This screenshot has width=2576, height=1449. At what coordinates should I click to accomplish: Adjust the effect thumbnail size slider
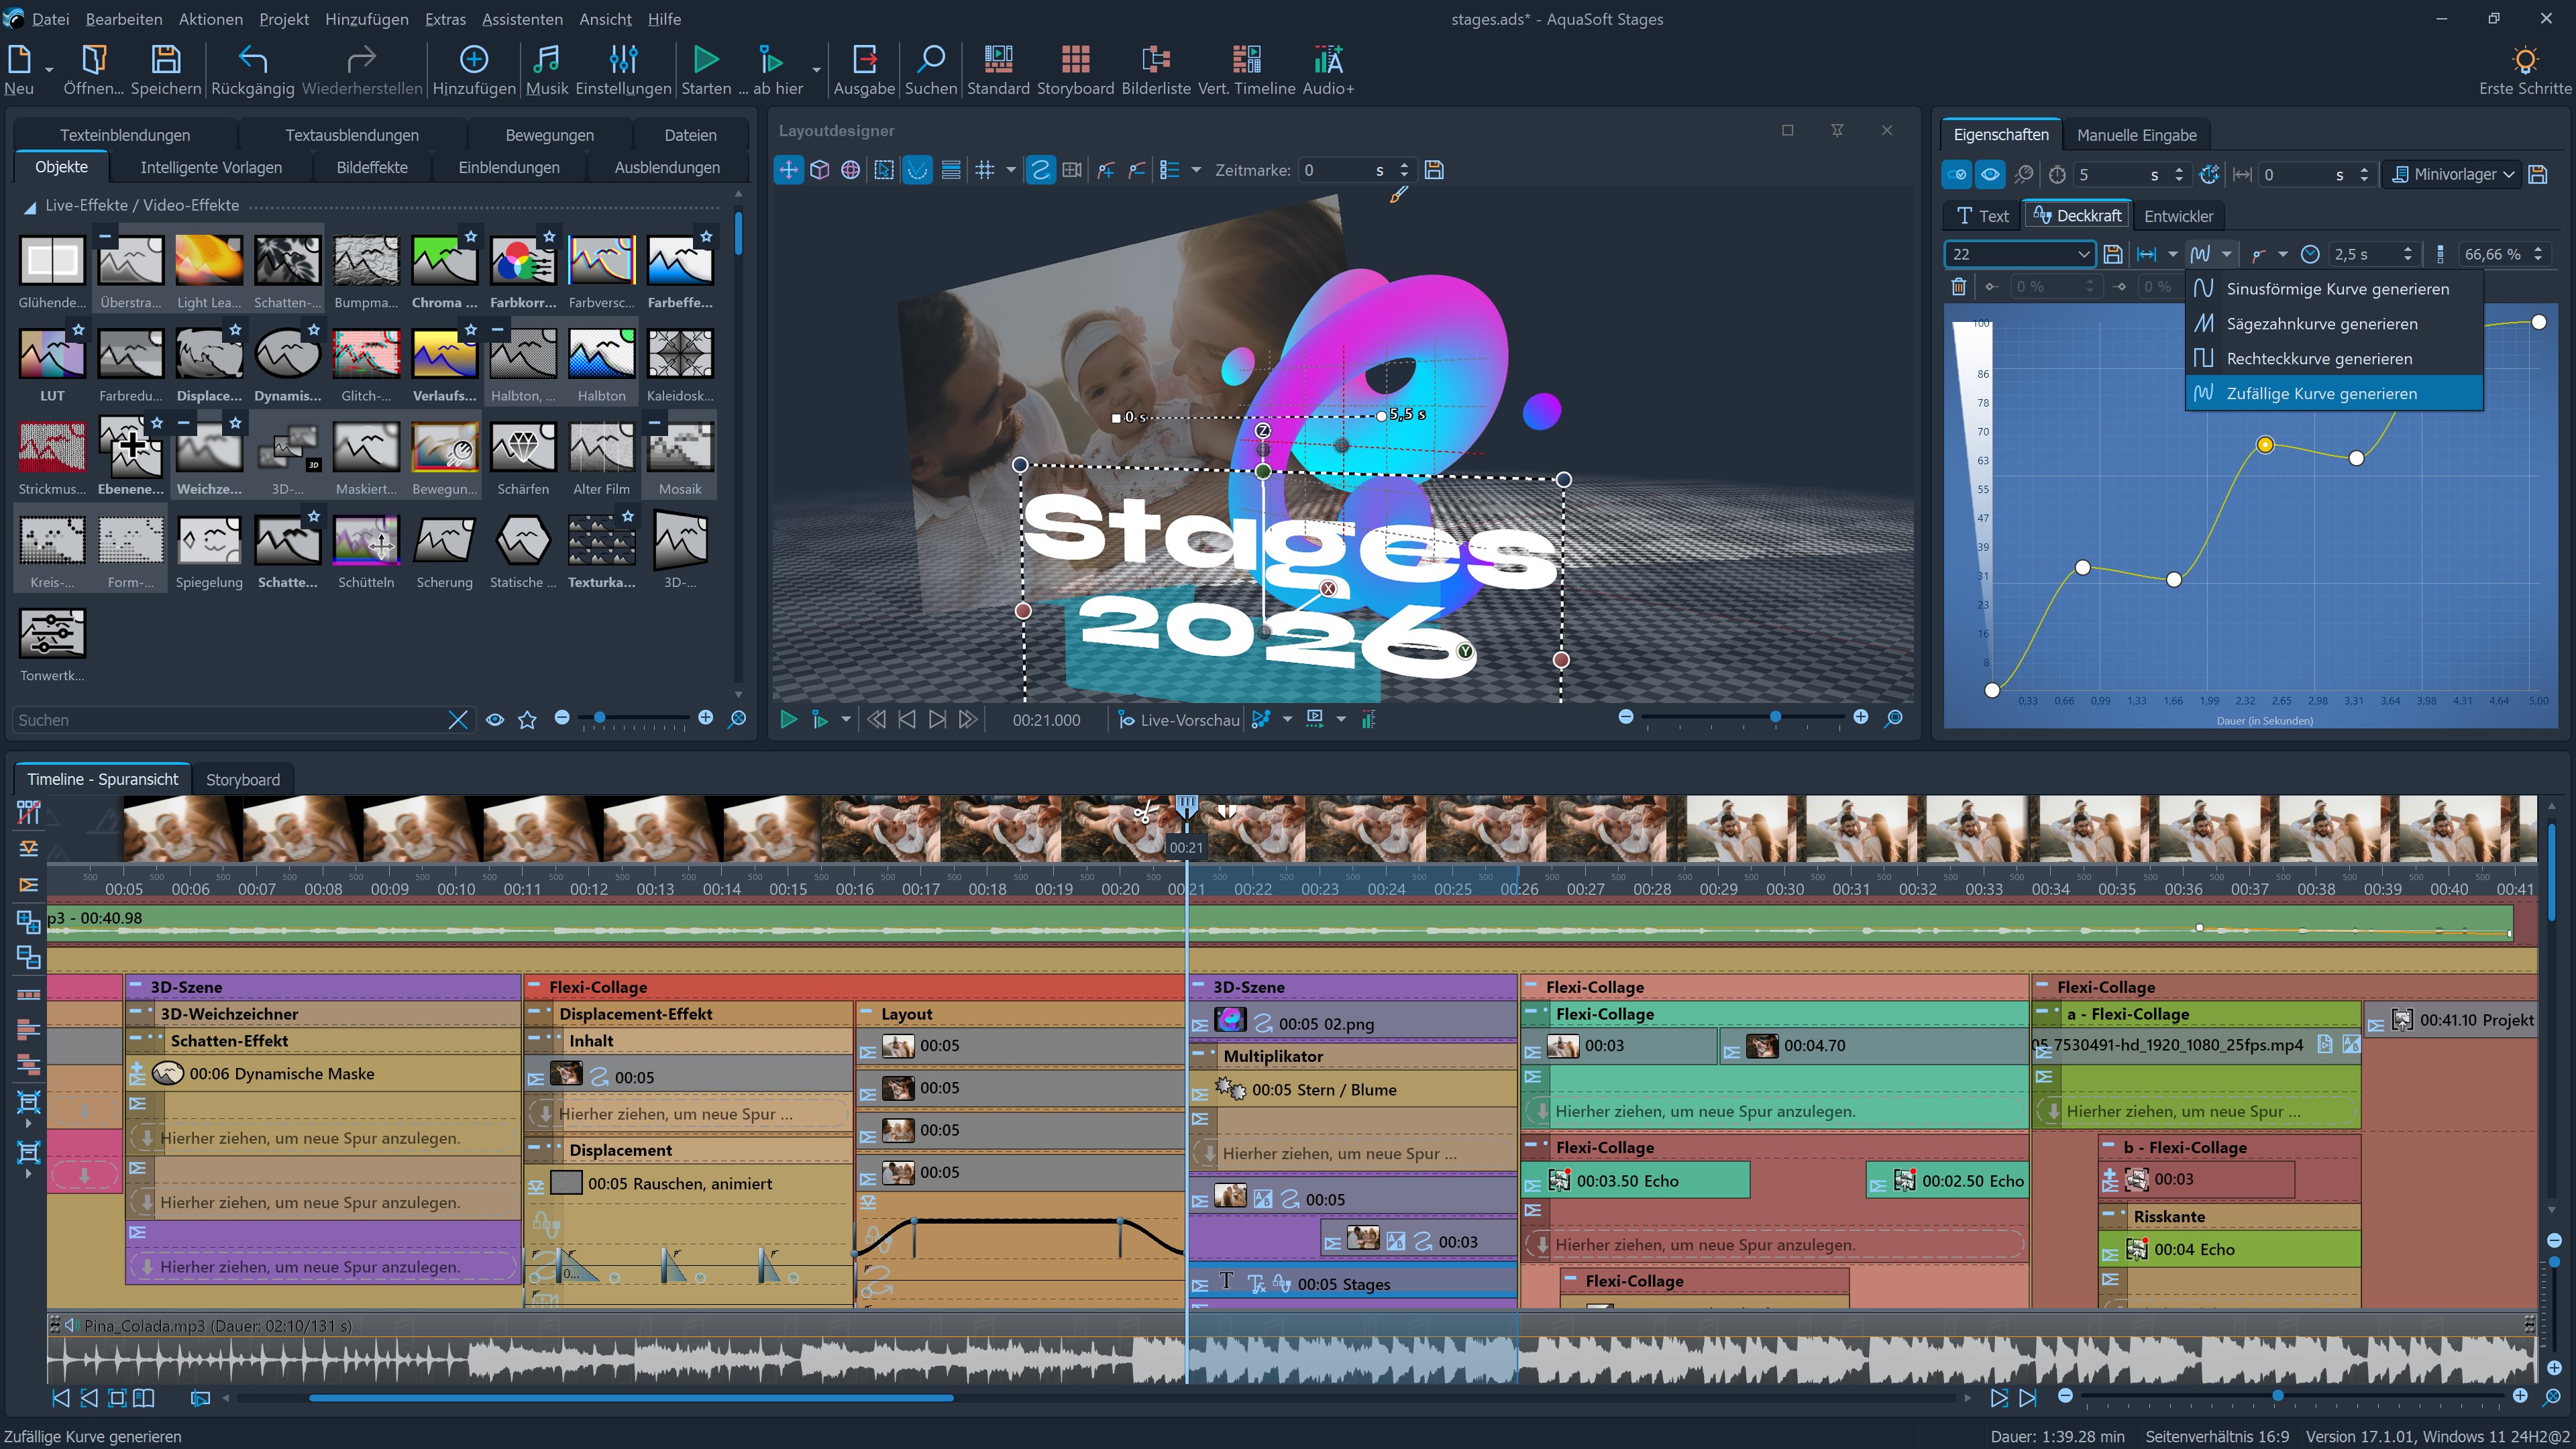(x=599, y=718)
